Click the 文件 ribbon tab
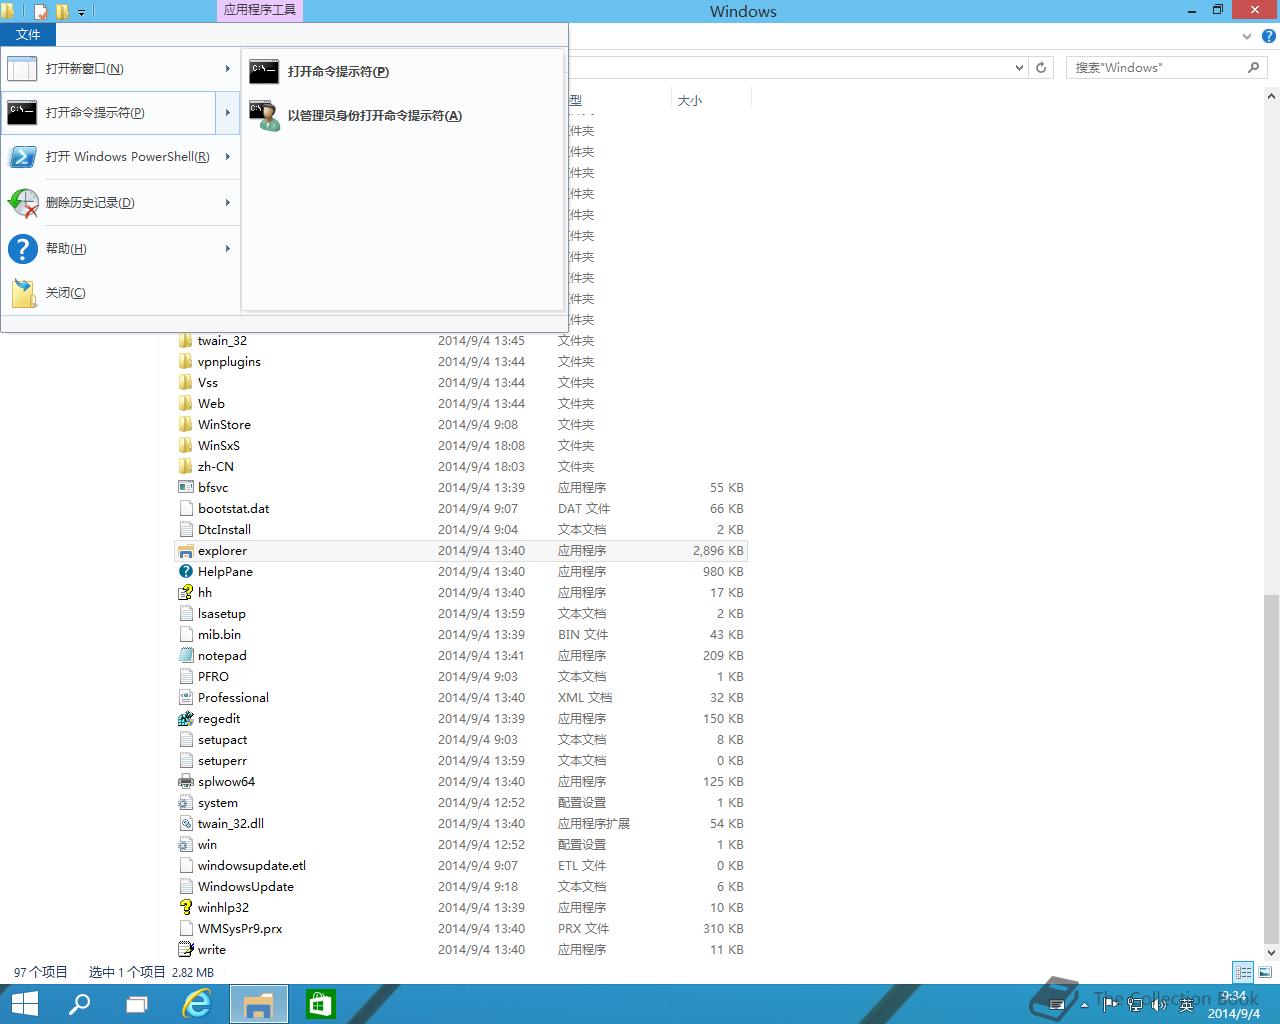Image resolution: width=1280 pixels, height=1024 pixels. pos(28,34)
